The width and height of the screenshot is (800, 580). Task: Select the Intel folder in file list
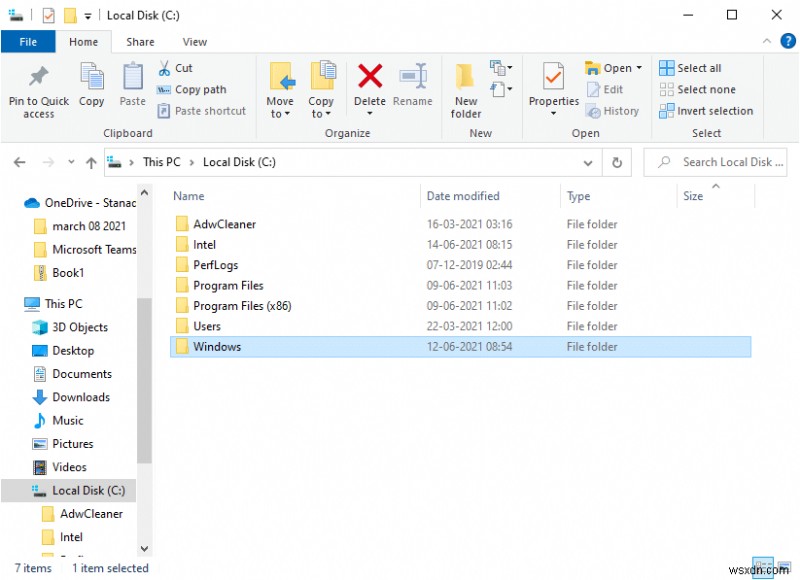coord(196,245)
